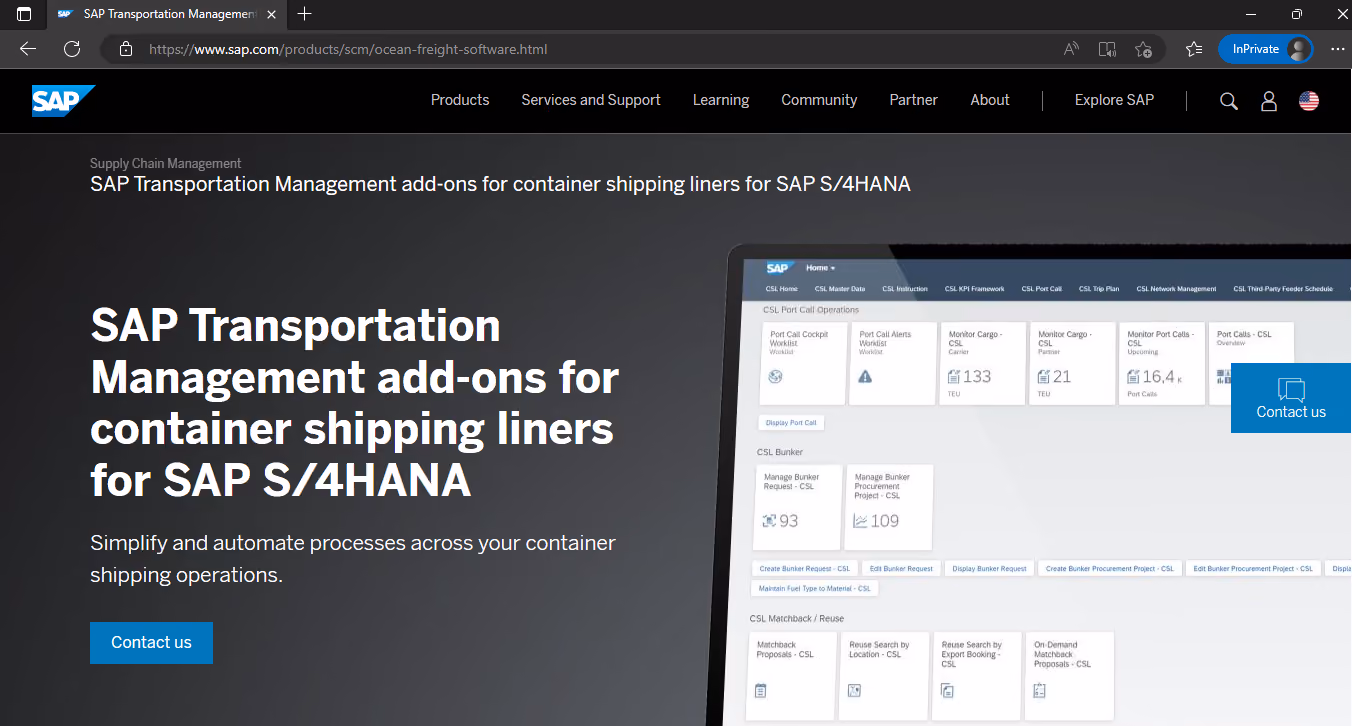Screen dimensions: 1352x726
Task: Click the Monitor Cargo CSL Carrier tile showing 133
Action: (x=983, y=363)
